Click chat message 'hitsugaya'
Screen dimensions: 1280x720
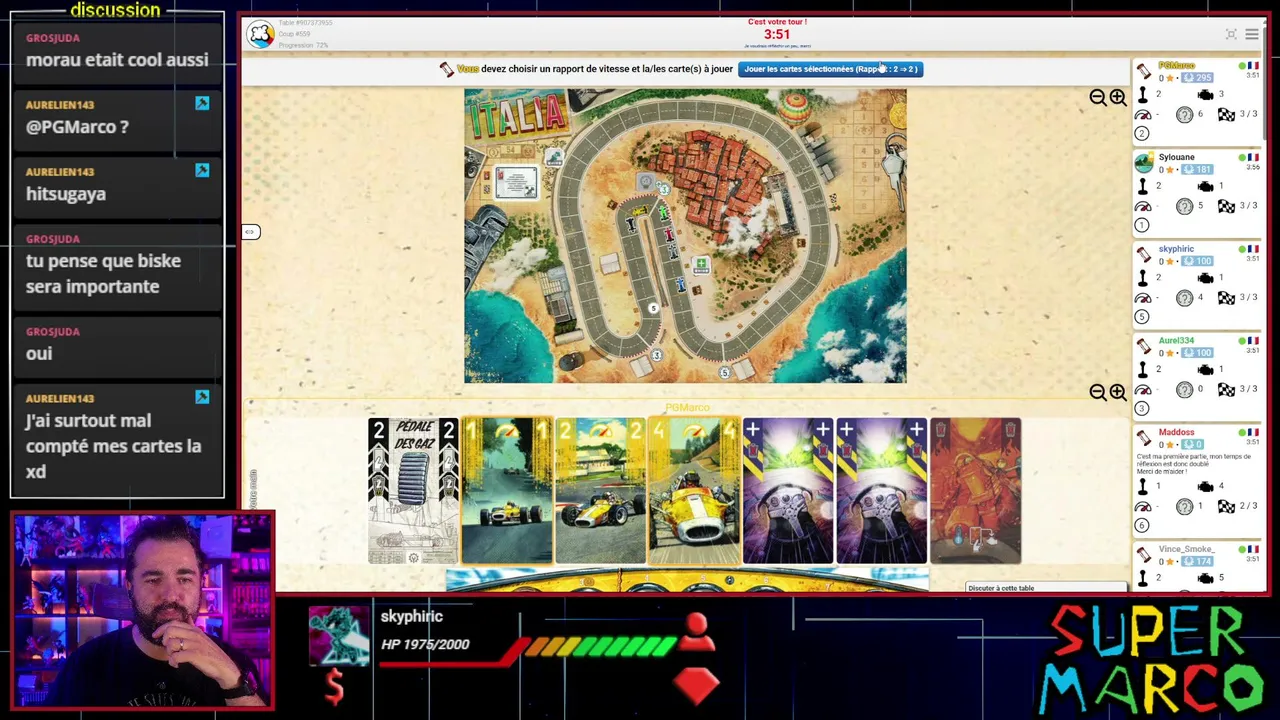pyautogui.click(x=66, y=194)
